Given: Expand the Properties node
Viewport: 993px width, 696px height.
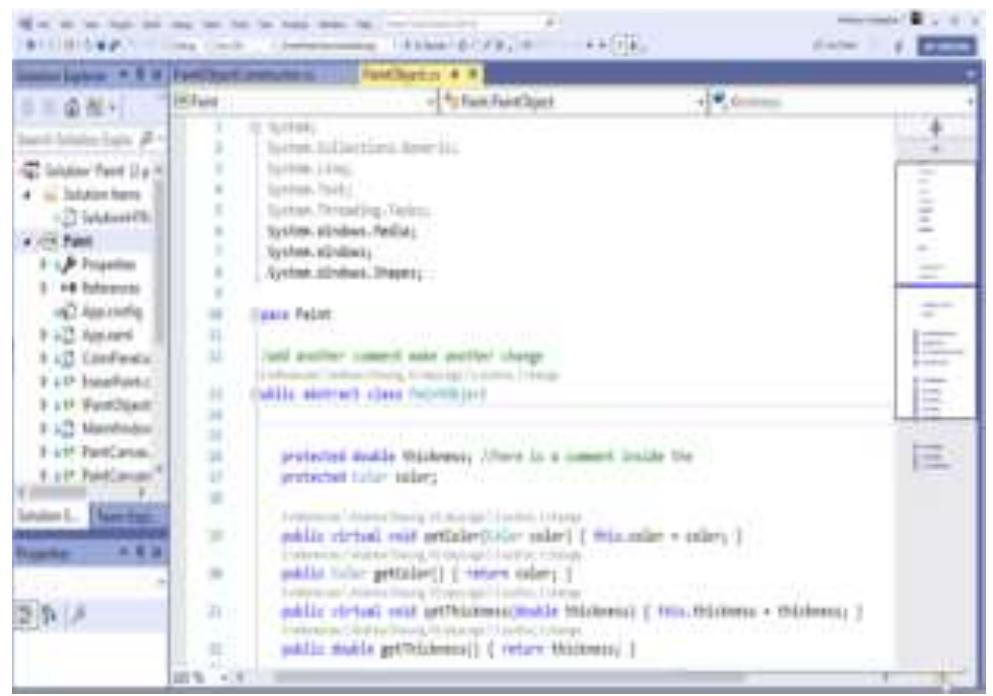Looking at the screenshot, I should coord(43,265).
